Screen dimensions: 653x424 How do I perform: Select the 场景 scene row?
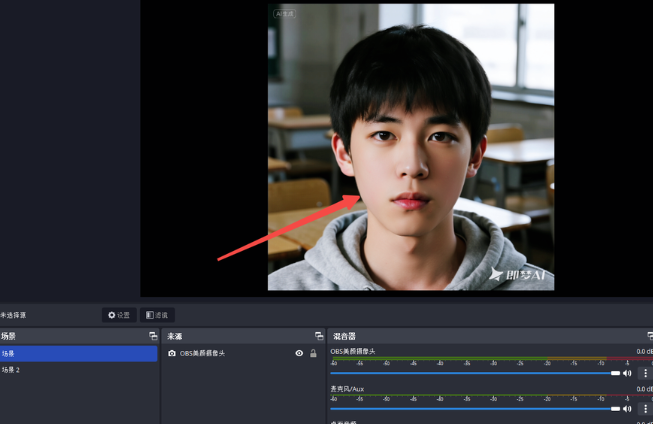point(79,354)
